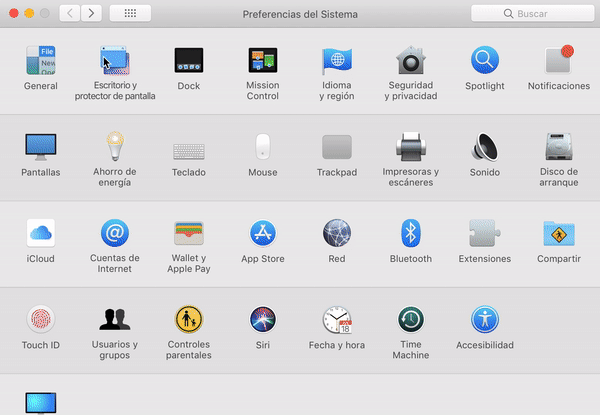
Task: Click the Buscar search field
Action: click(x=532, y=14)
